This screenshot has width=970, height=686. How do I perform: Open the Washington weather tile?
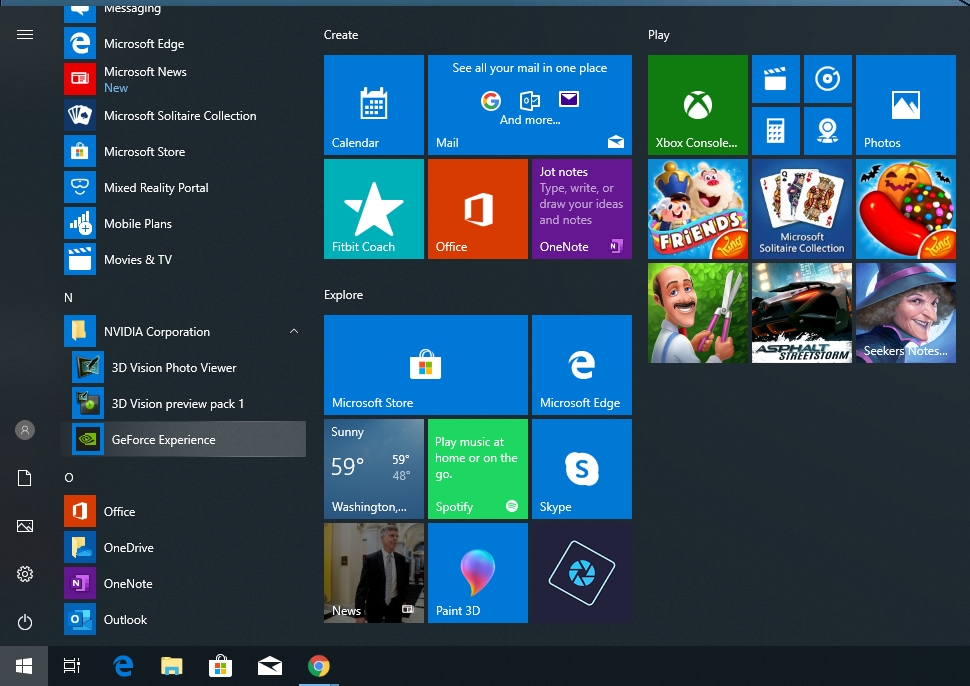[374, 469]
